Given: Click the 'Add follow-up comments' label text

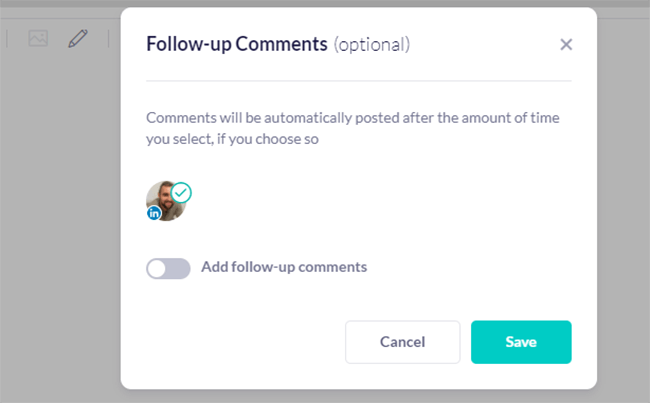Looking at the screenshot, I should click(284, 267).
